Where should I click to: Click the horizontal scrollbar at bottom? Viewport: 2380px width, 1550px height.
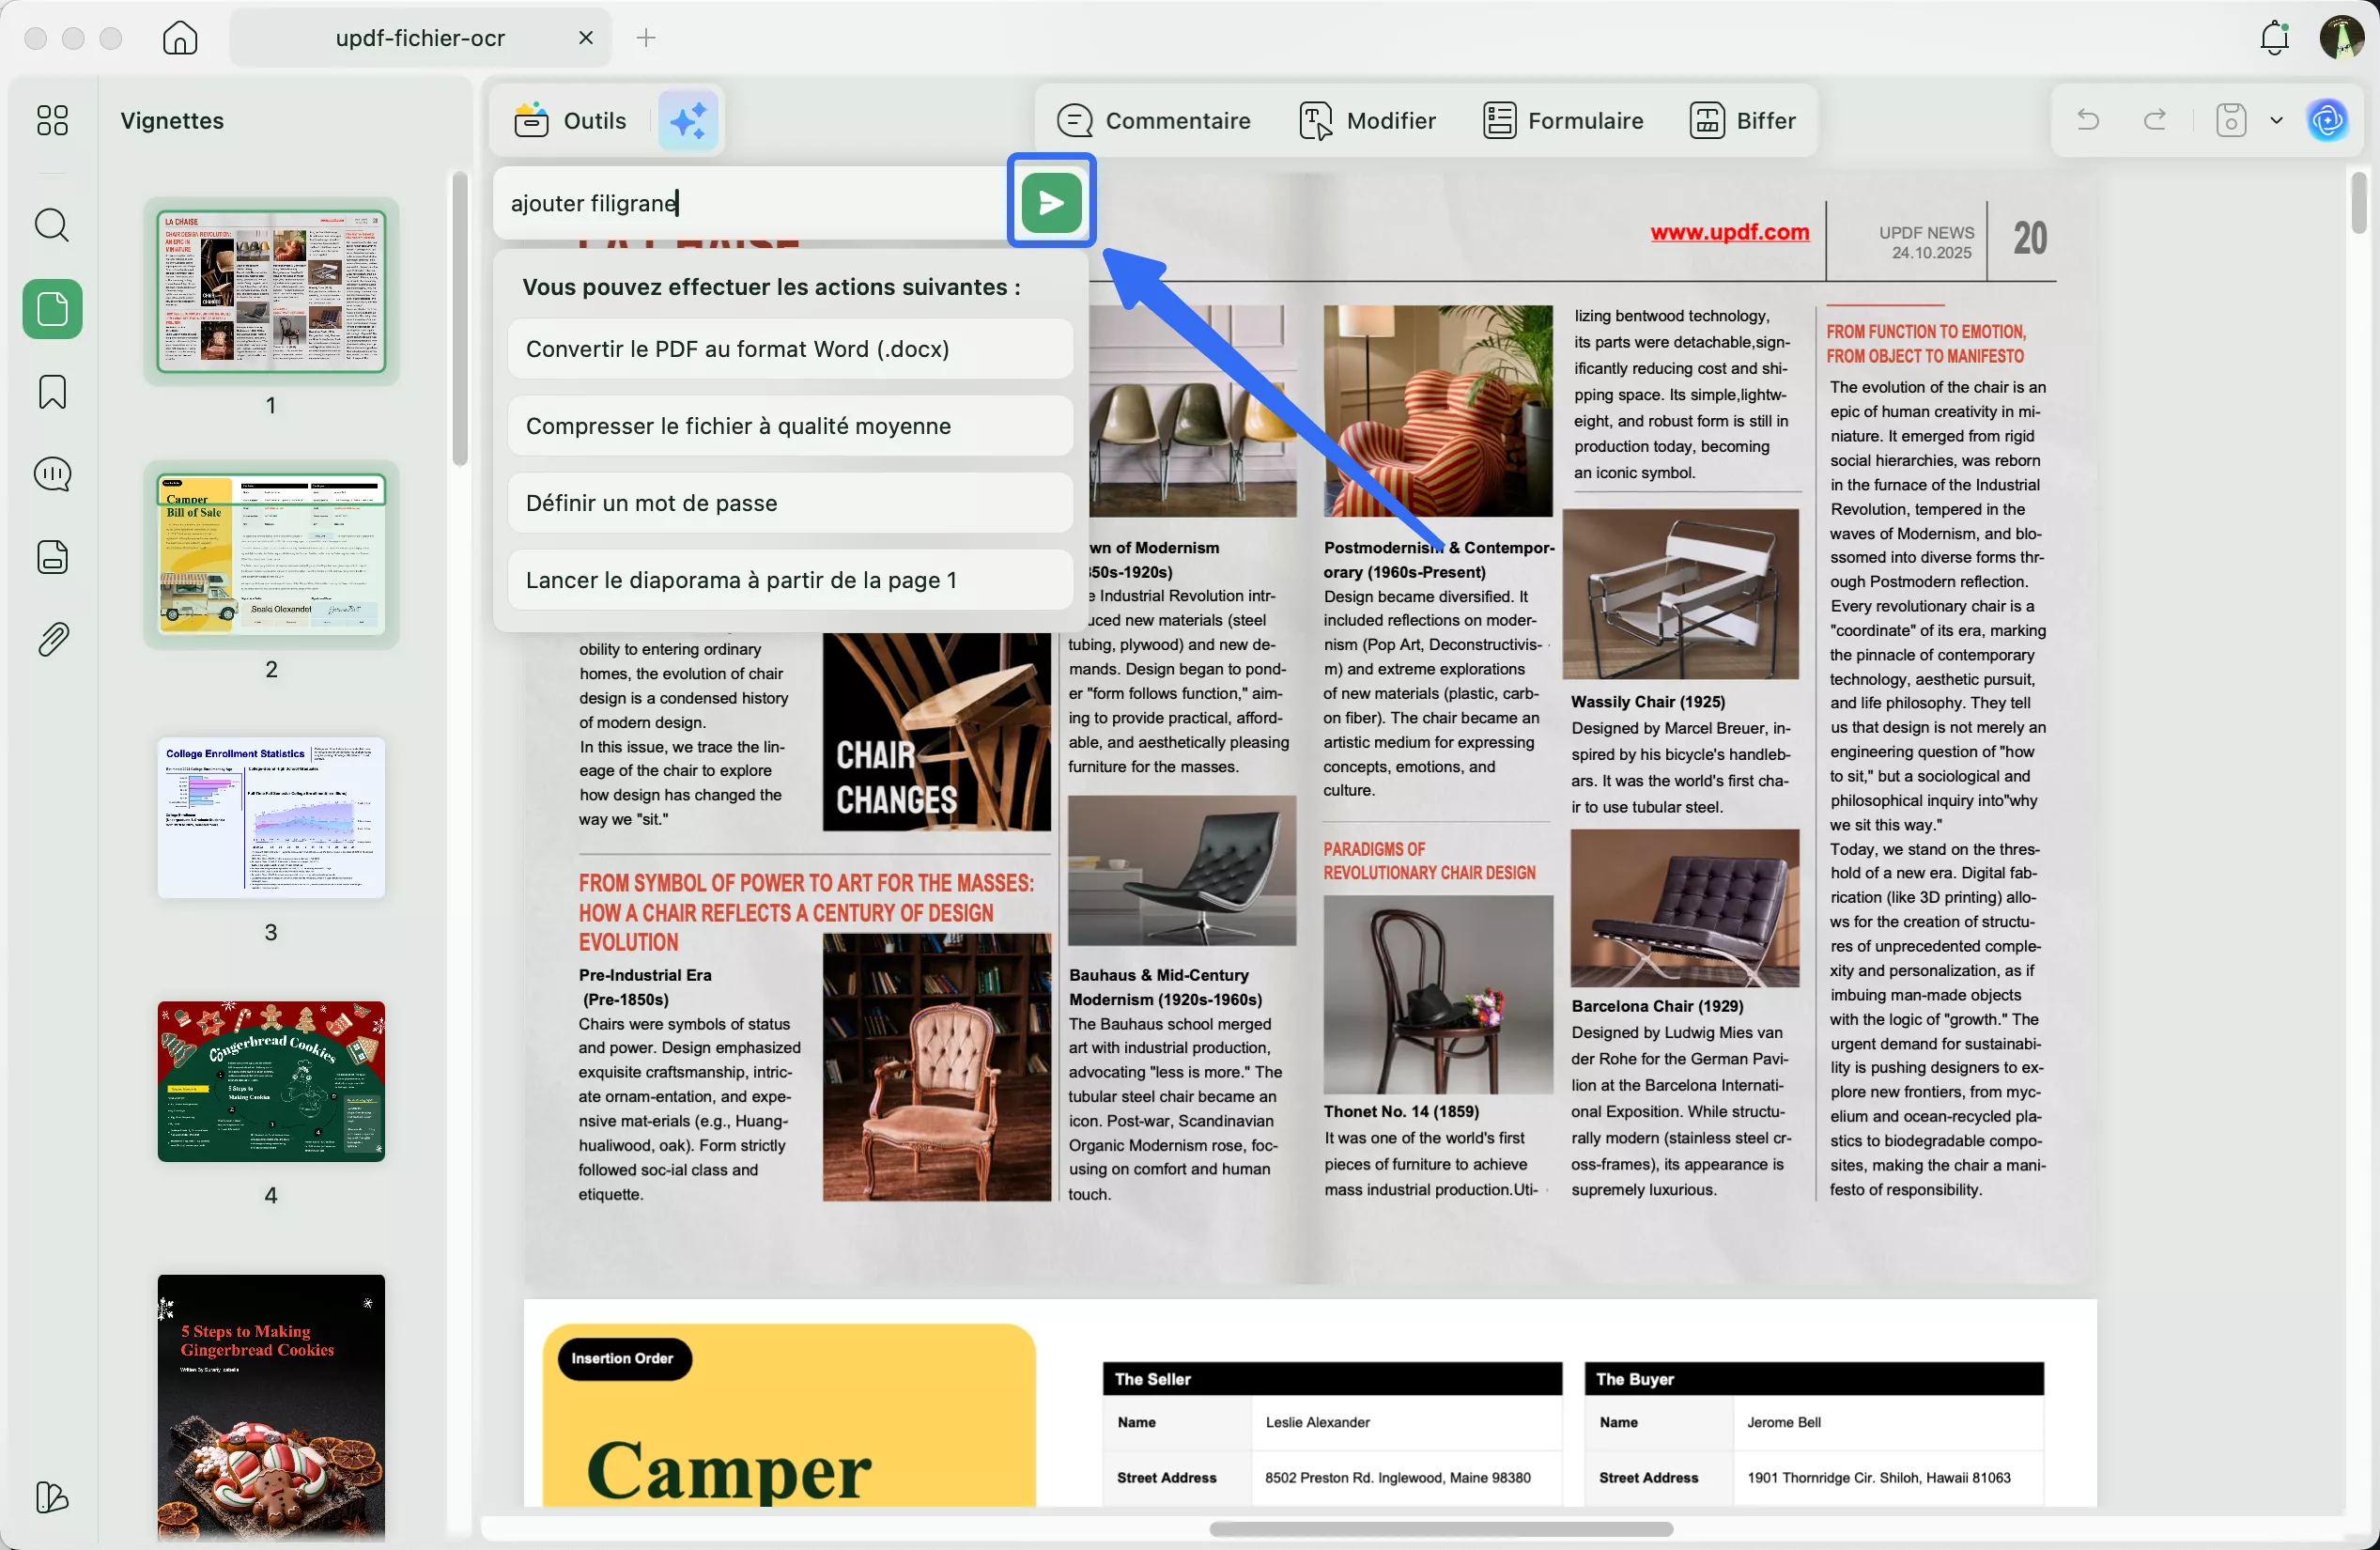[1440, 1528]
